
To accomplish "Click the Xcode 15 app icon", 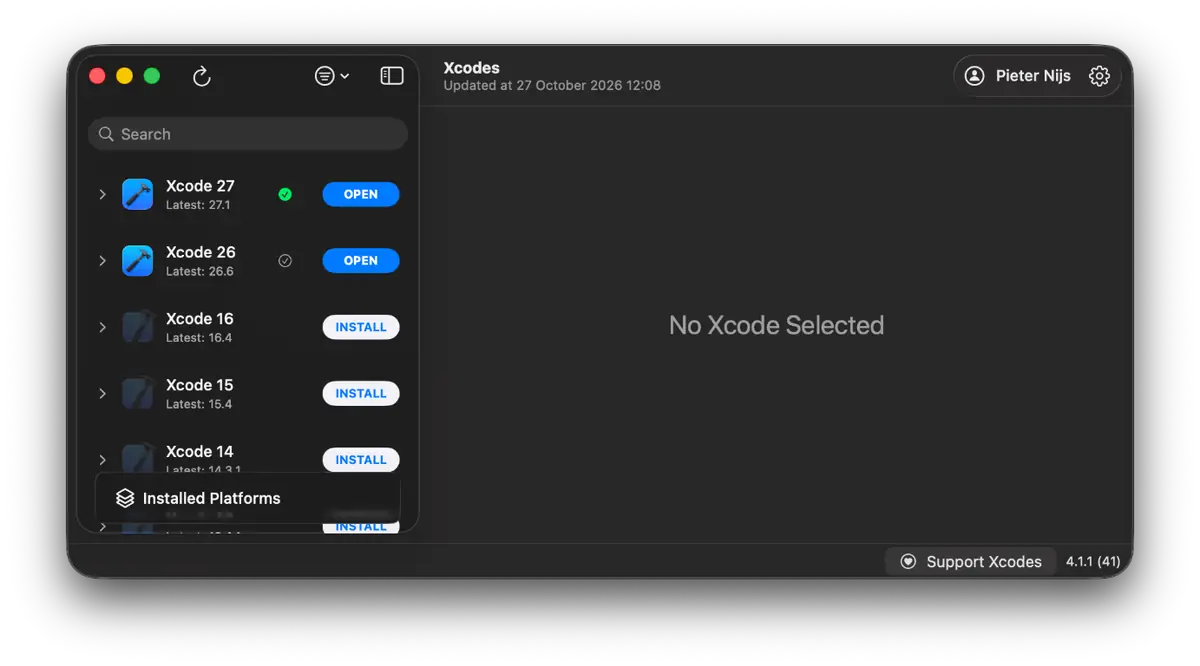I will (x=138, y=393).
